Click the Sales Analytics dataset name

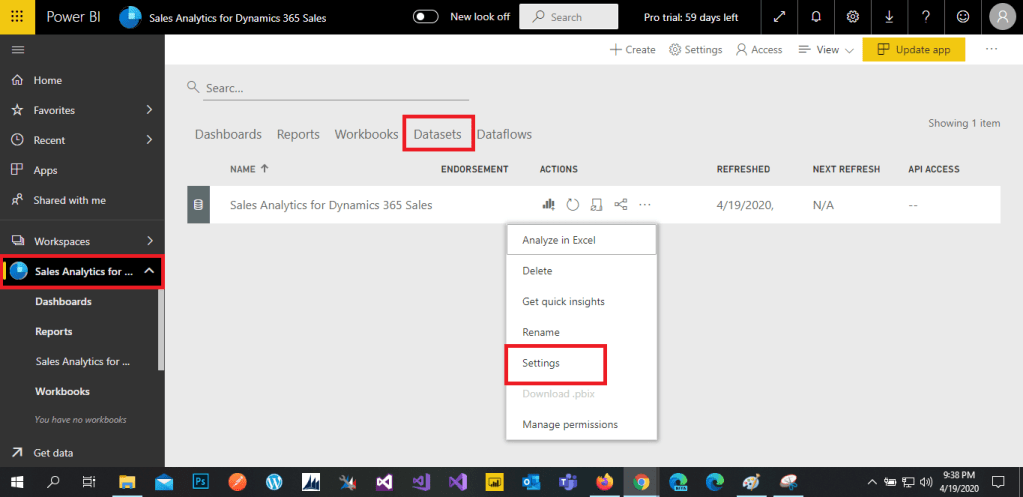tap(331, 205)
